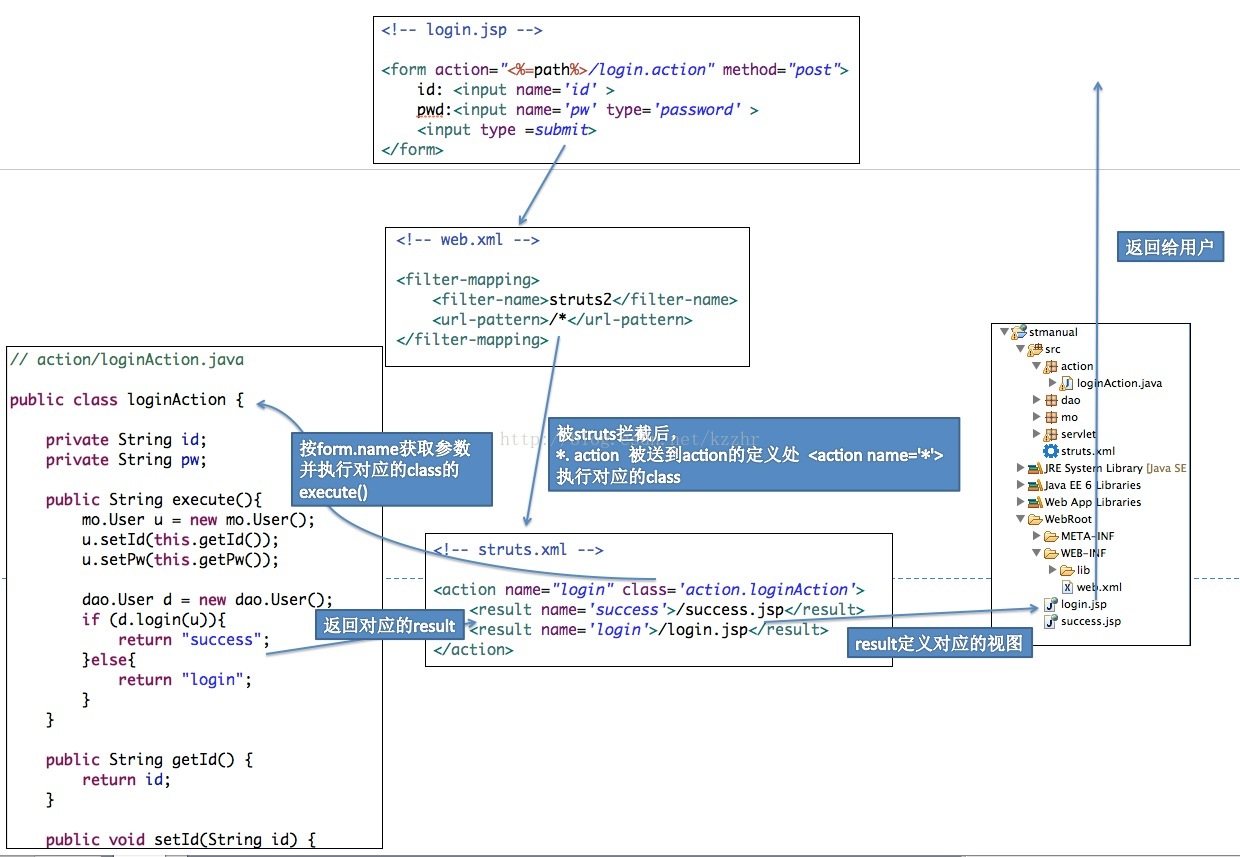Viewport: 1240px width, 857px height.
Task: Expand JRE System Library arrow
Action: pos(1021,468)
